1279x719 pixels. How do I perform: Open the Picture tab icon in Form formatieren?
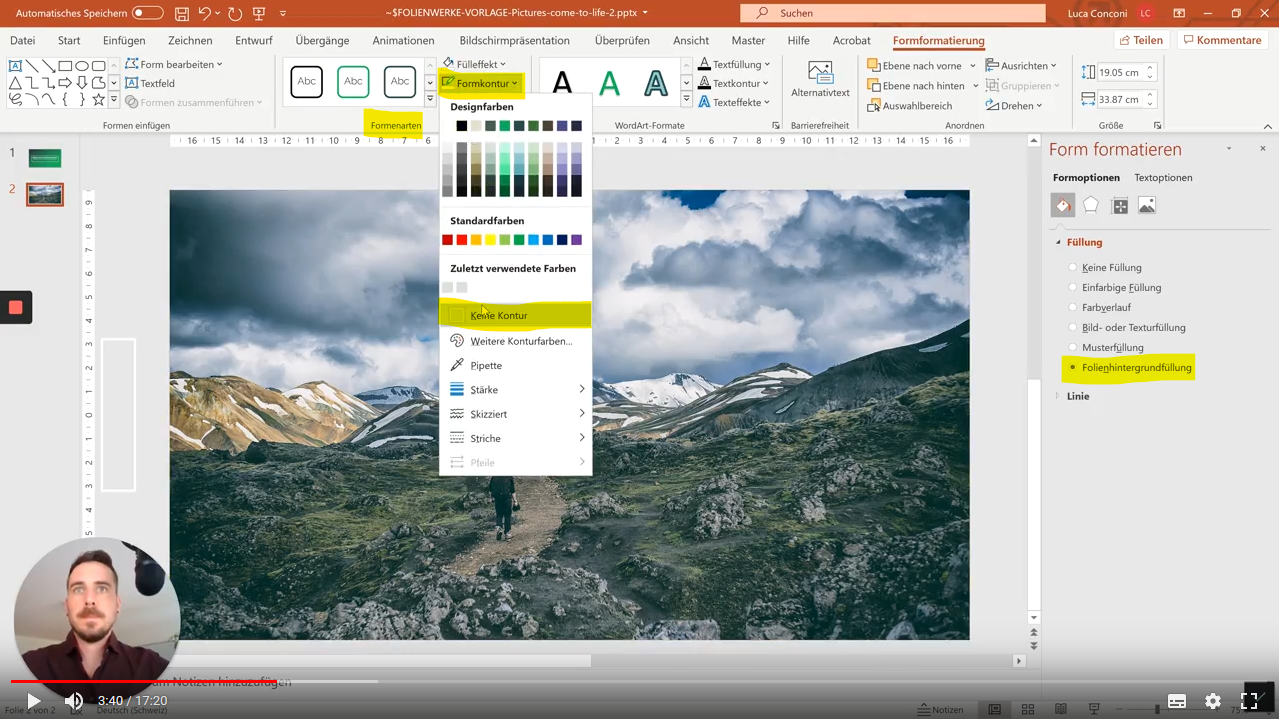(x=1147, y=205)
